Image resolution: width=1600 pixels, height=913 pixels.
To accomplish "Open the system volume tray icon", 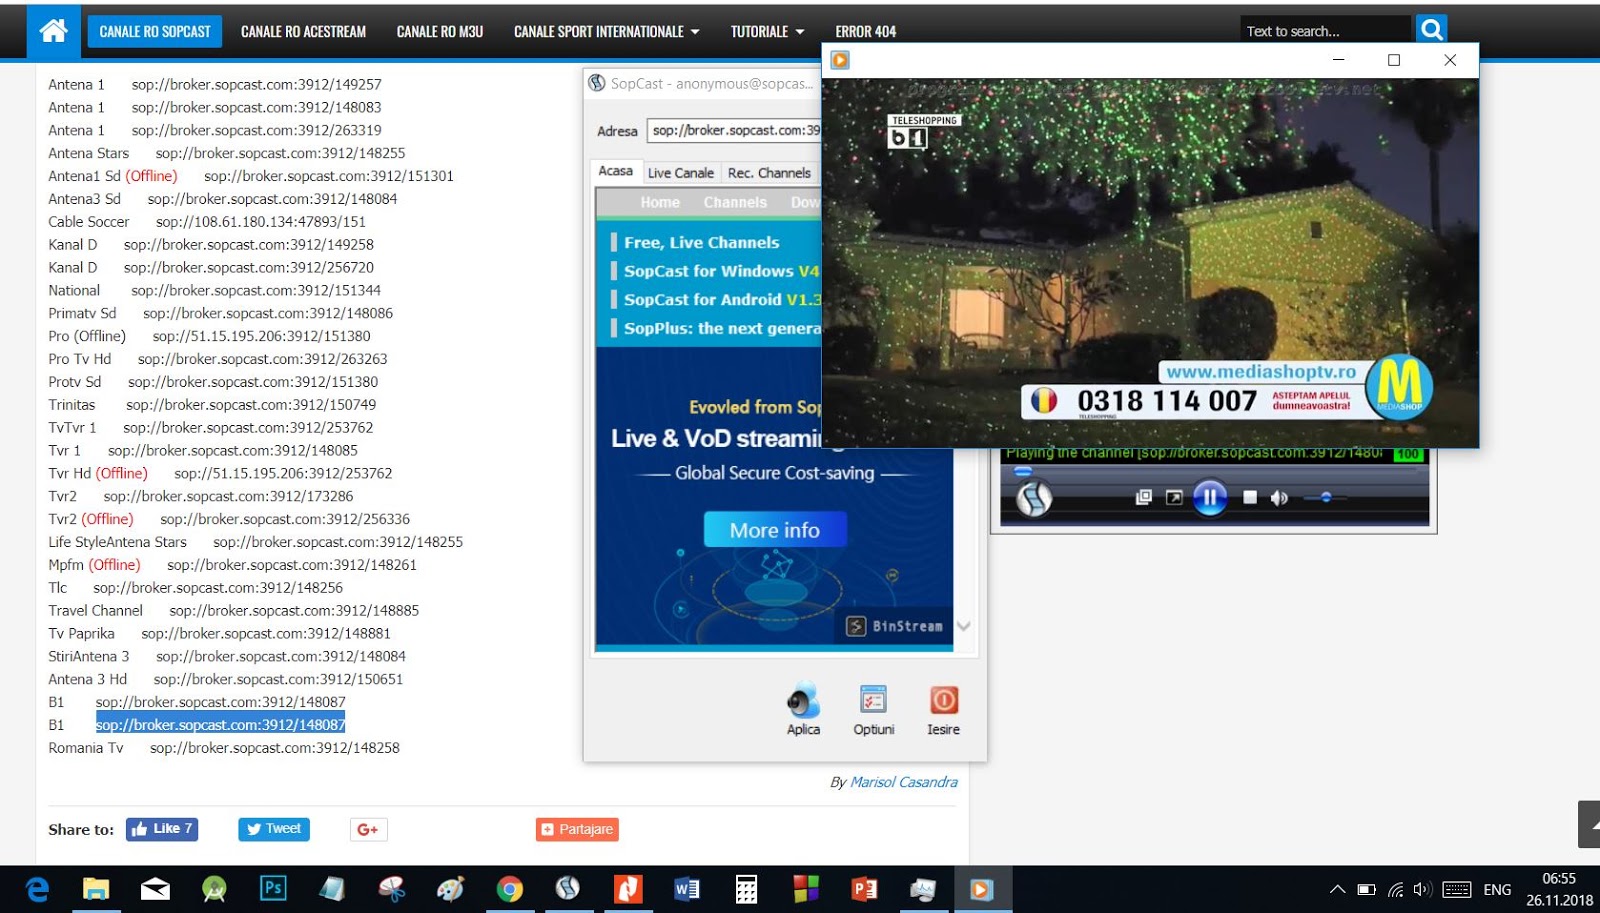I will [1423, 889].
